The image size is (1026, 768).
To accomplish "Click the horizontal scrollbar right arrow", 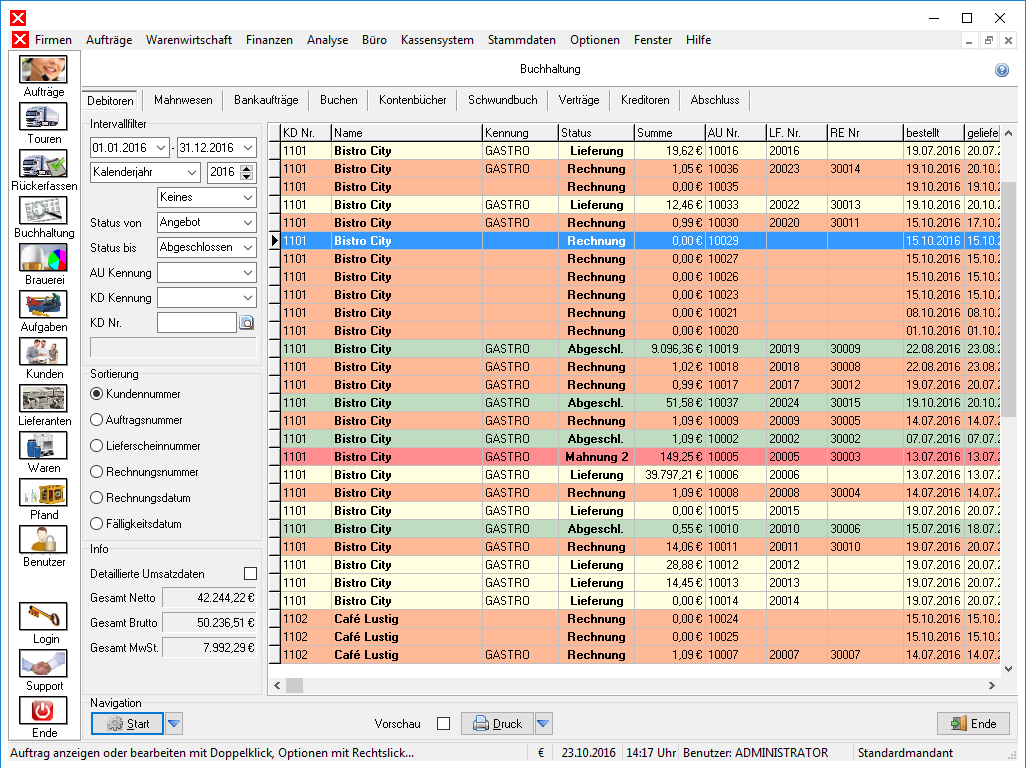I will click(x=991, y=686).
